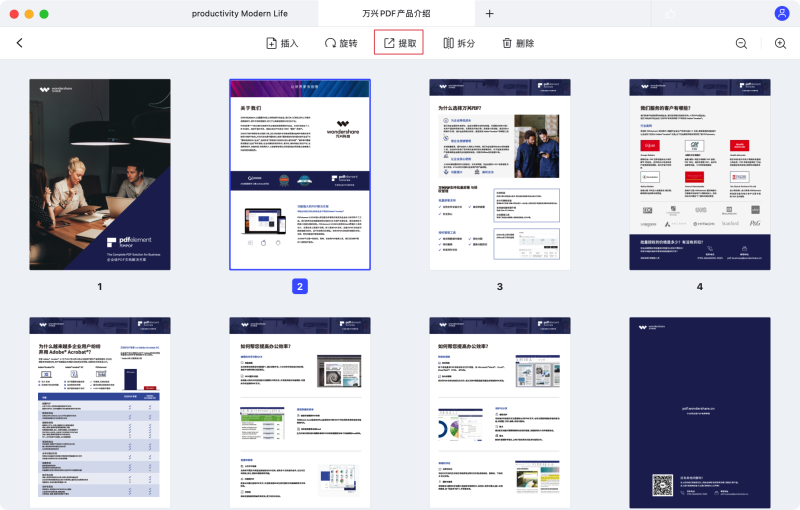Click the Delete (删除) trash tool
The width and height of the screenshot is (800, 510).
pos(517,43)
